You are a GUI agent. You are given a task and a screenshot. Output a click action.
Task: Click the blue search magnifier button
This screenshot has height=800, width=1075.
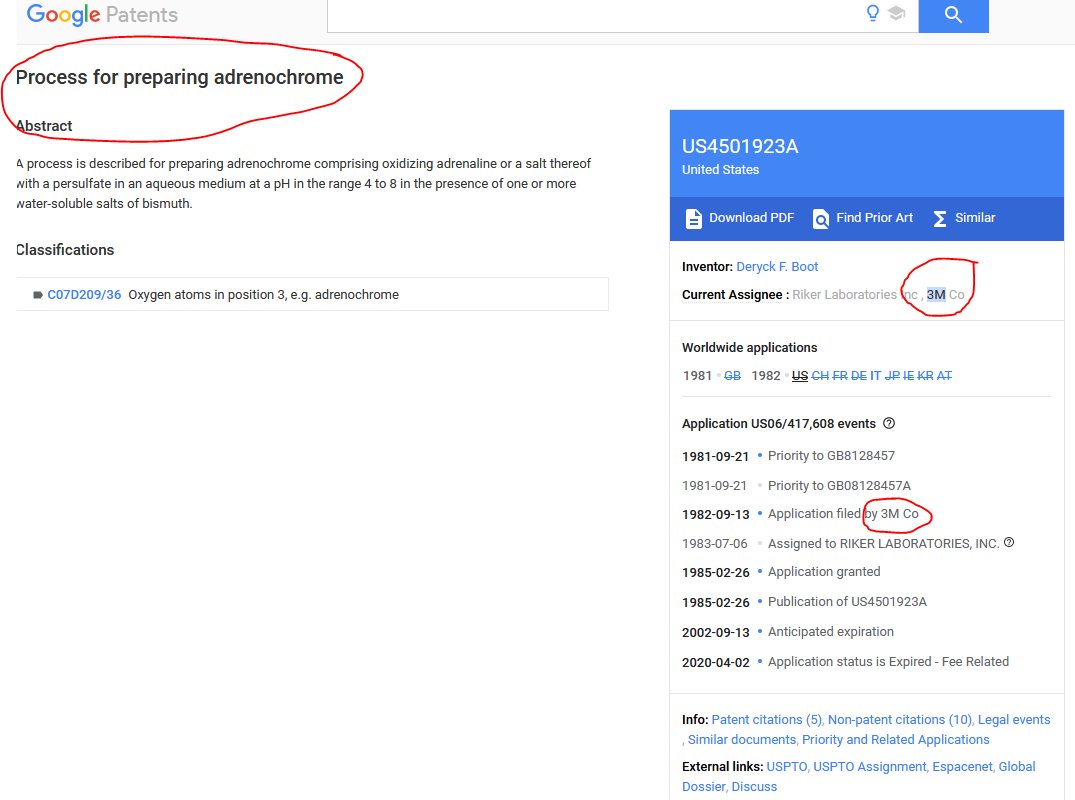click(x=953, y=15)
